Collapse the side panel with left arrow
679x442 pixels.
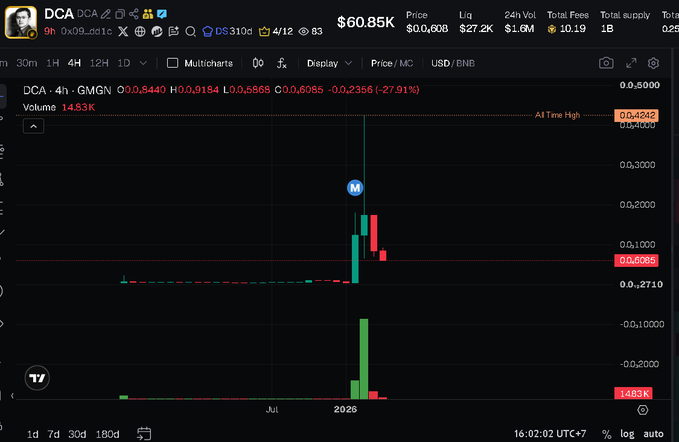coord(12,395)
